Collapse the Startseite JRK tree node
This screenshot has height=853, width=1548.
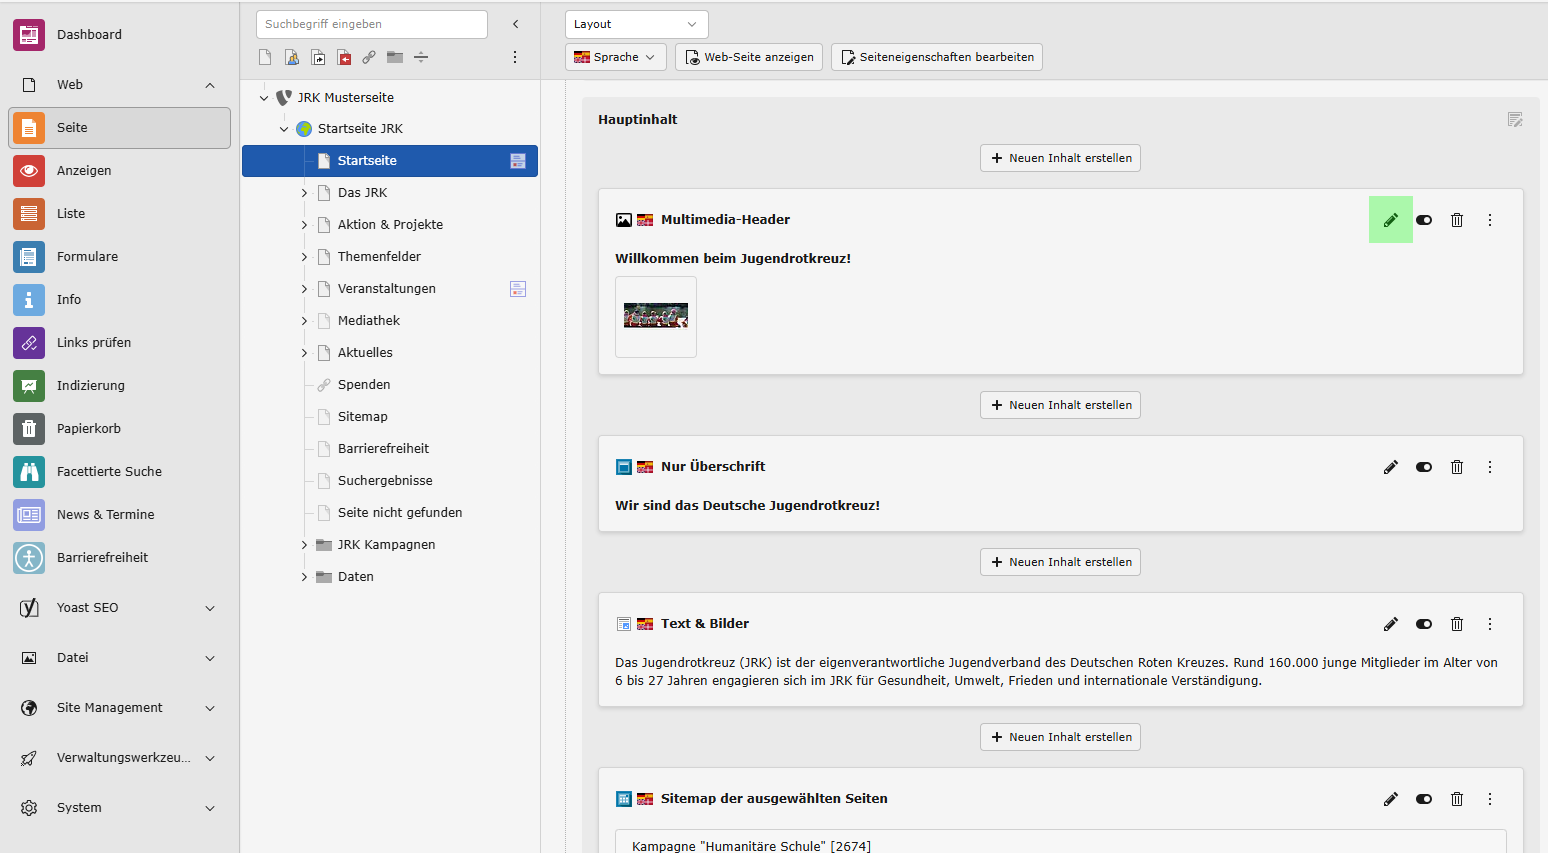coord(284,129)
